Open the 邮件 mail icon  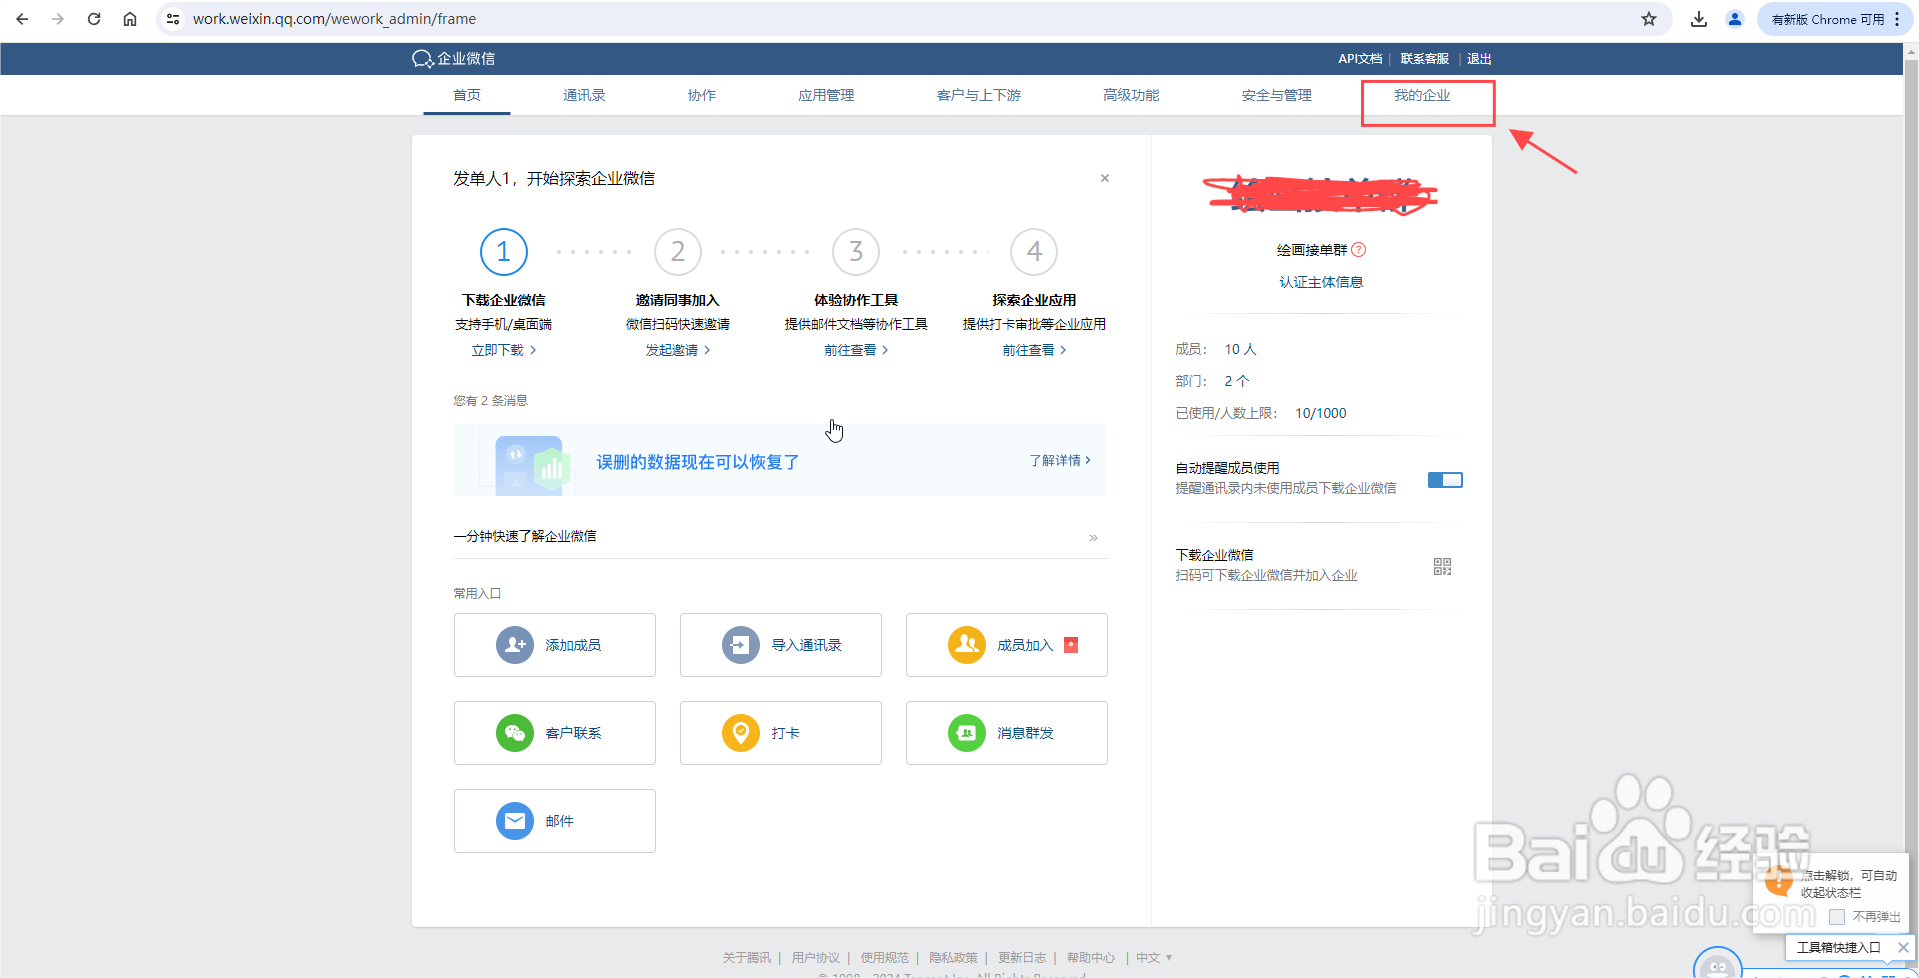point(514,821)
